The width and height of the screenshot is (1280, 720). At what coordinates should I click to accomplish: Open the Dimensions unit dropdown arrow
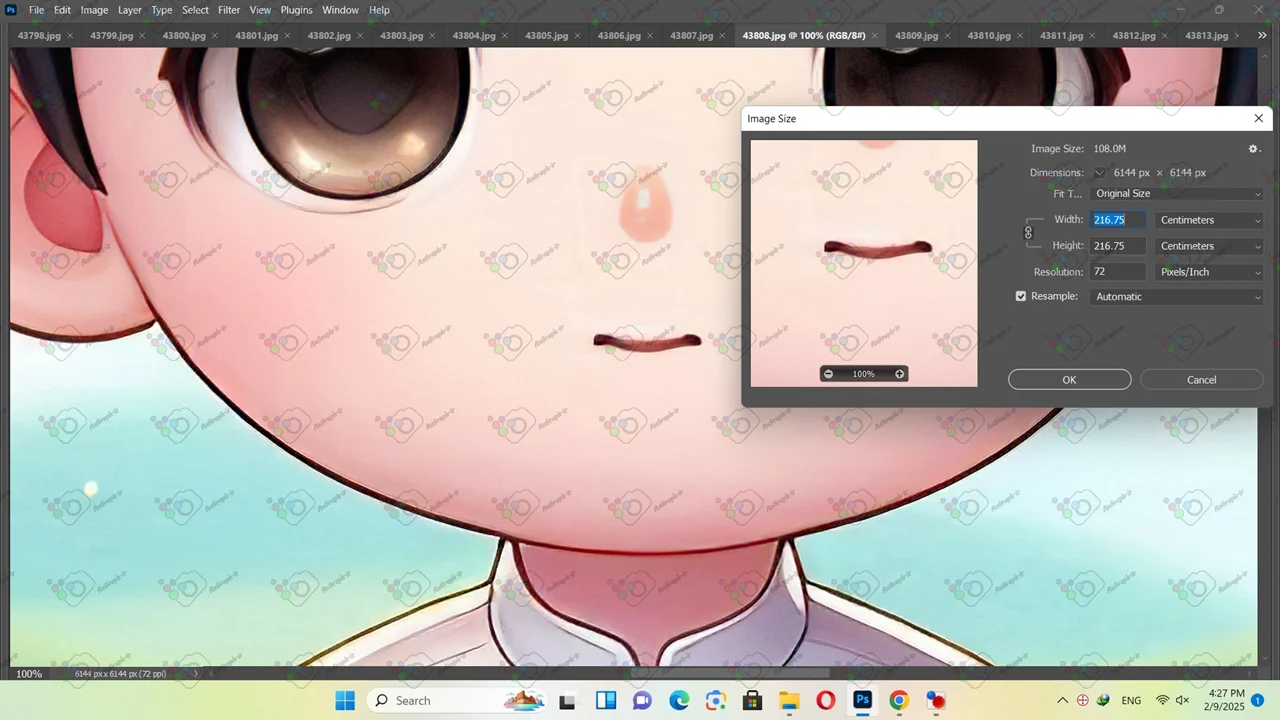coord(1099,173)
